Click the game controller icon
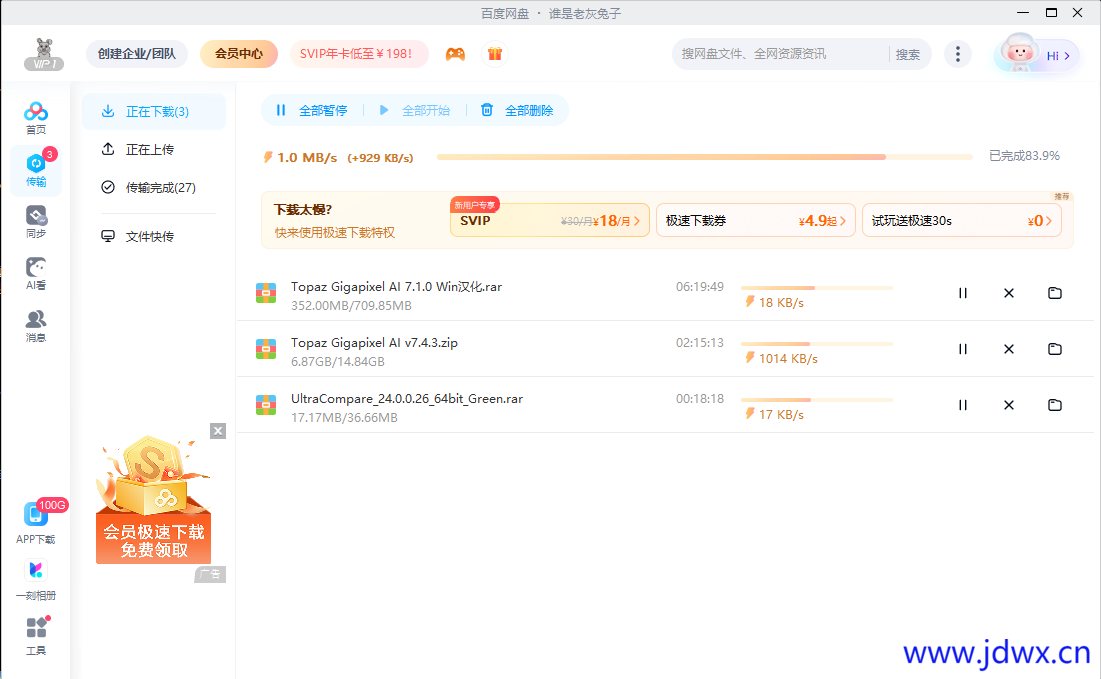This screenshot has width=1101, height=679. [x=455, y=54]
